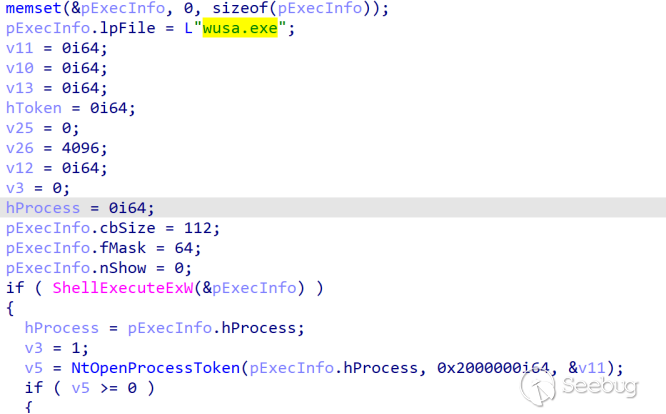Viewport: 666px width, 414px height.
Task: Click the v11 variable declaration line
Action: (x=56, y=48)
